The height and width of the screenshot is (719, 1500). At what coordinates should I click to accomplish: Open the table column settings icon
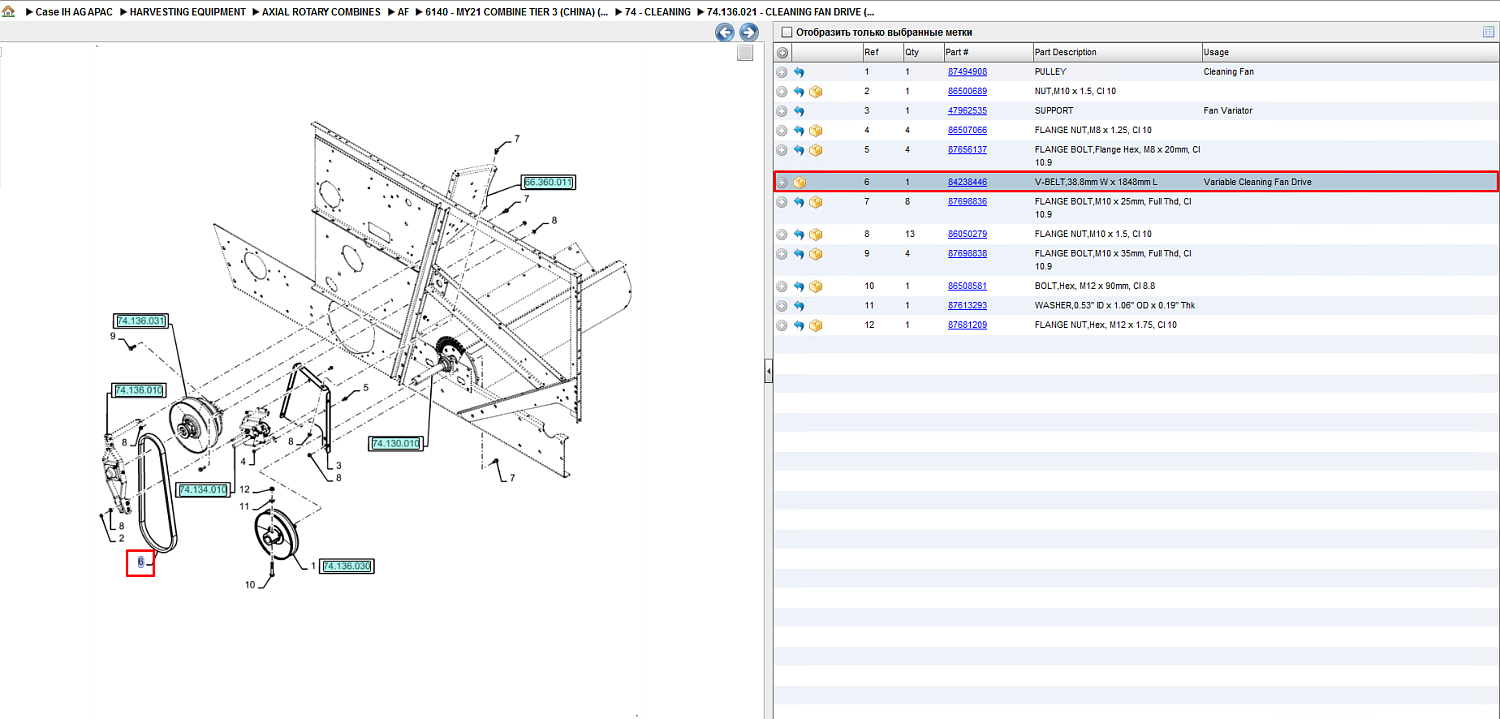[1489, 32]
